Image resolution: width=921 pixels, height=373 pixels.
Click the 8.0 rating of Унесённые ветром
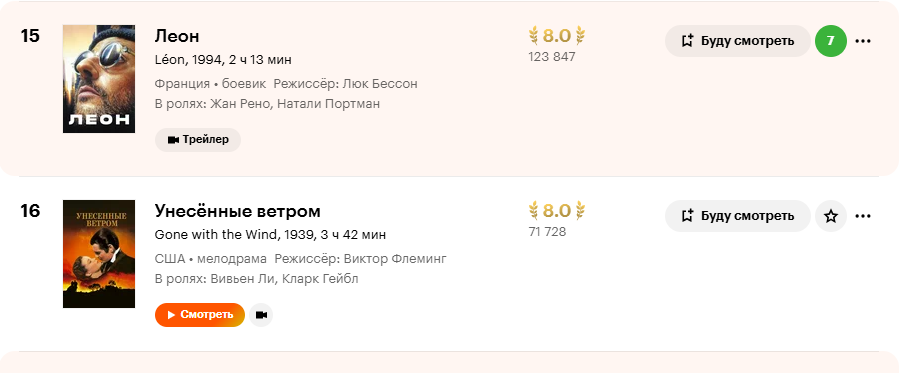coord(557,211)
